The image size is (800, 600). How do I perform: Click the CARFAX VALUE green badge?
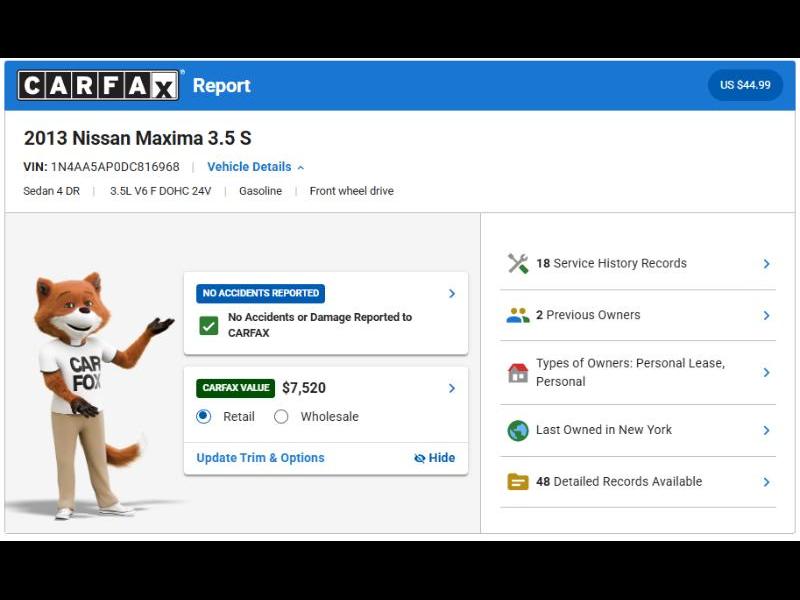(236, 388)
